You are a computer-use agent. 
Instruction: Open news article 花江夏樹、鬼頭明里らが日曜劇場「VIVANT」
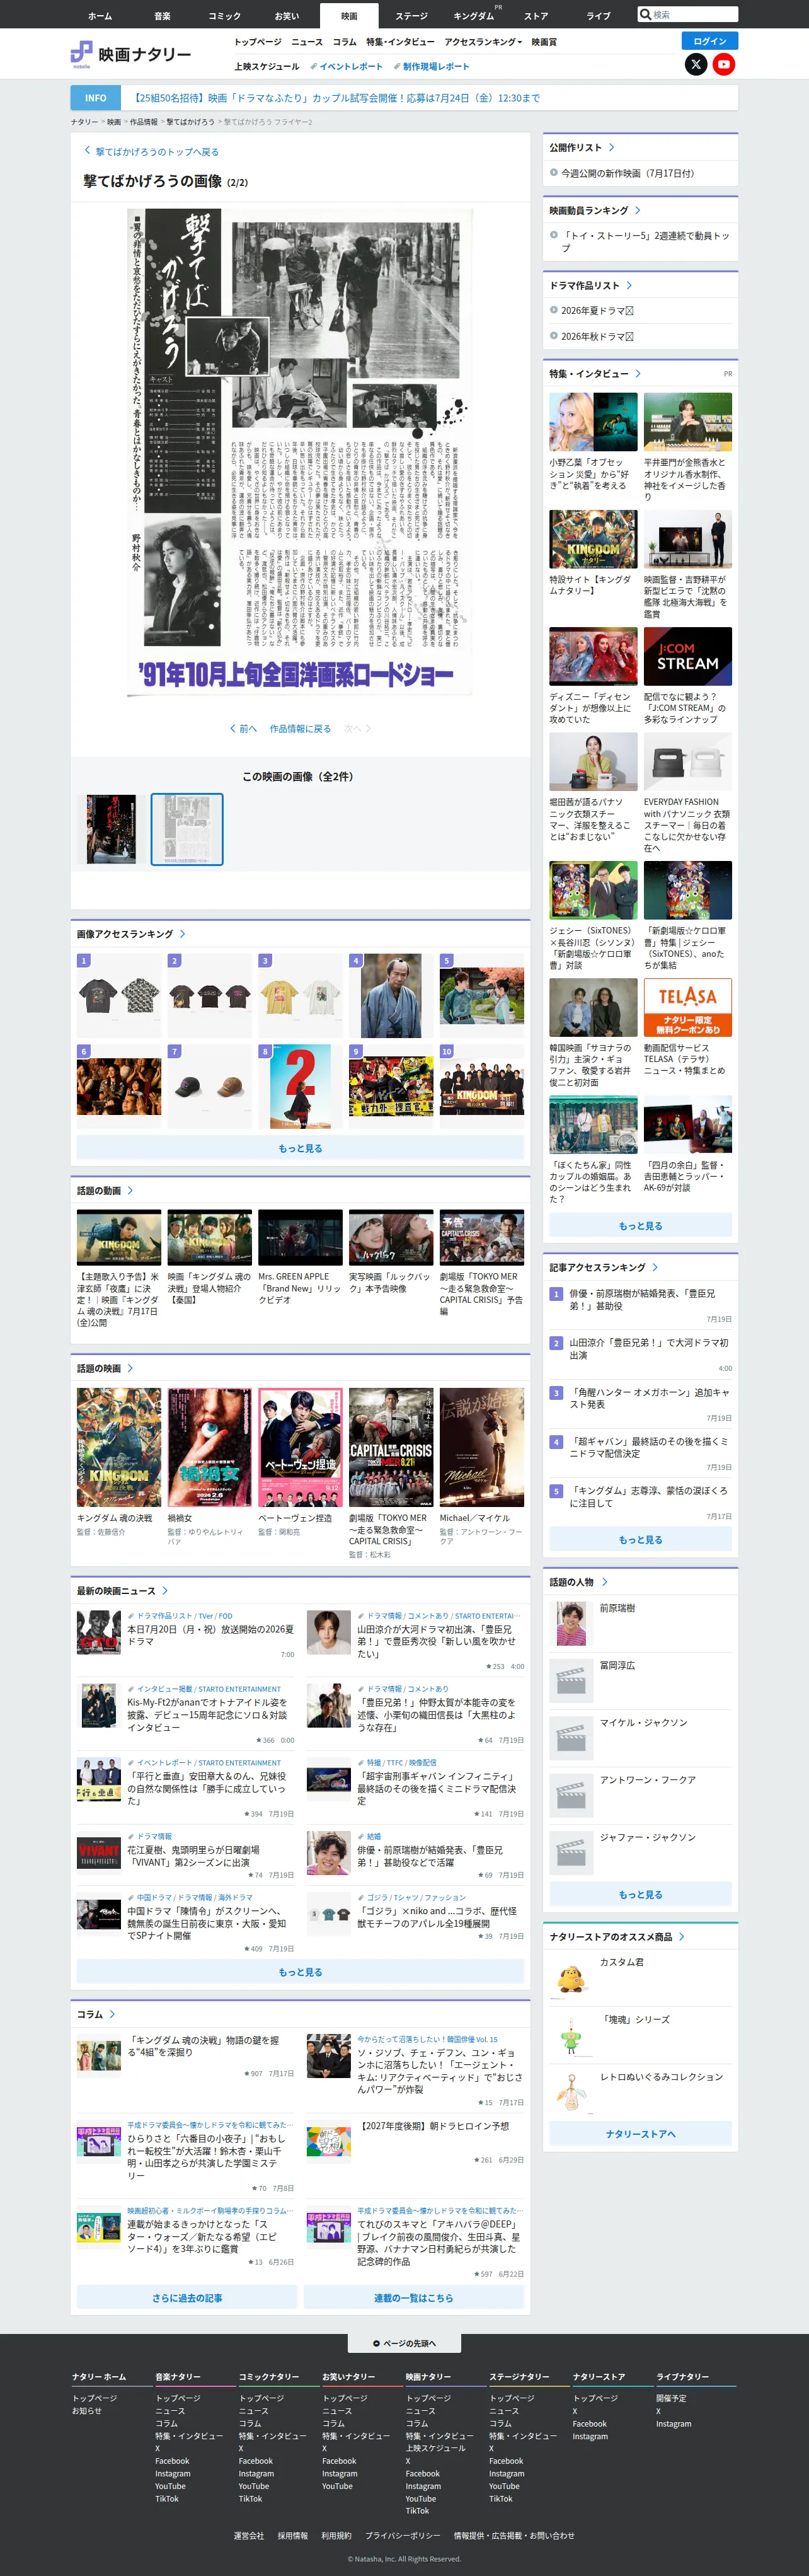(193, 1856)
